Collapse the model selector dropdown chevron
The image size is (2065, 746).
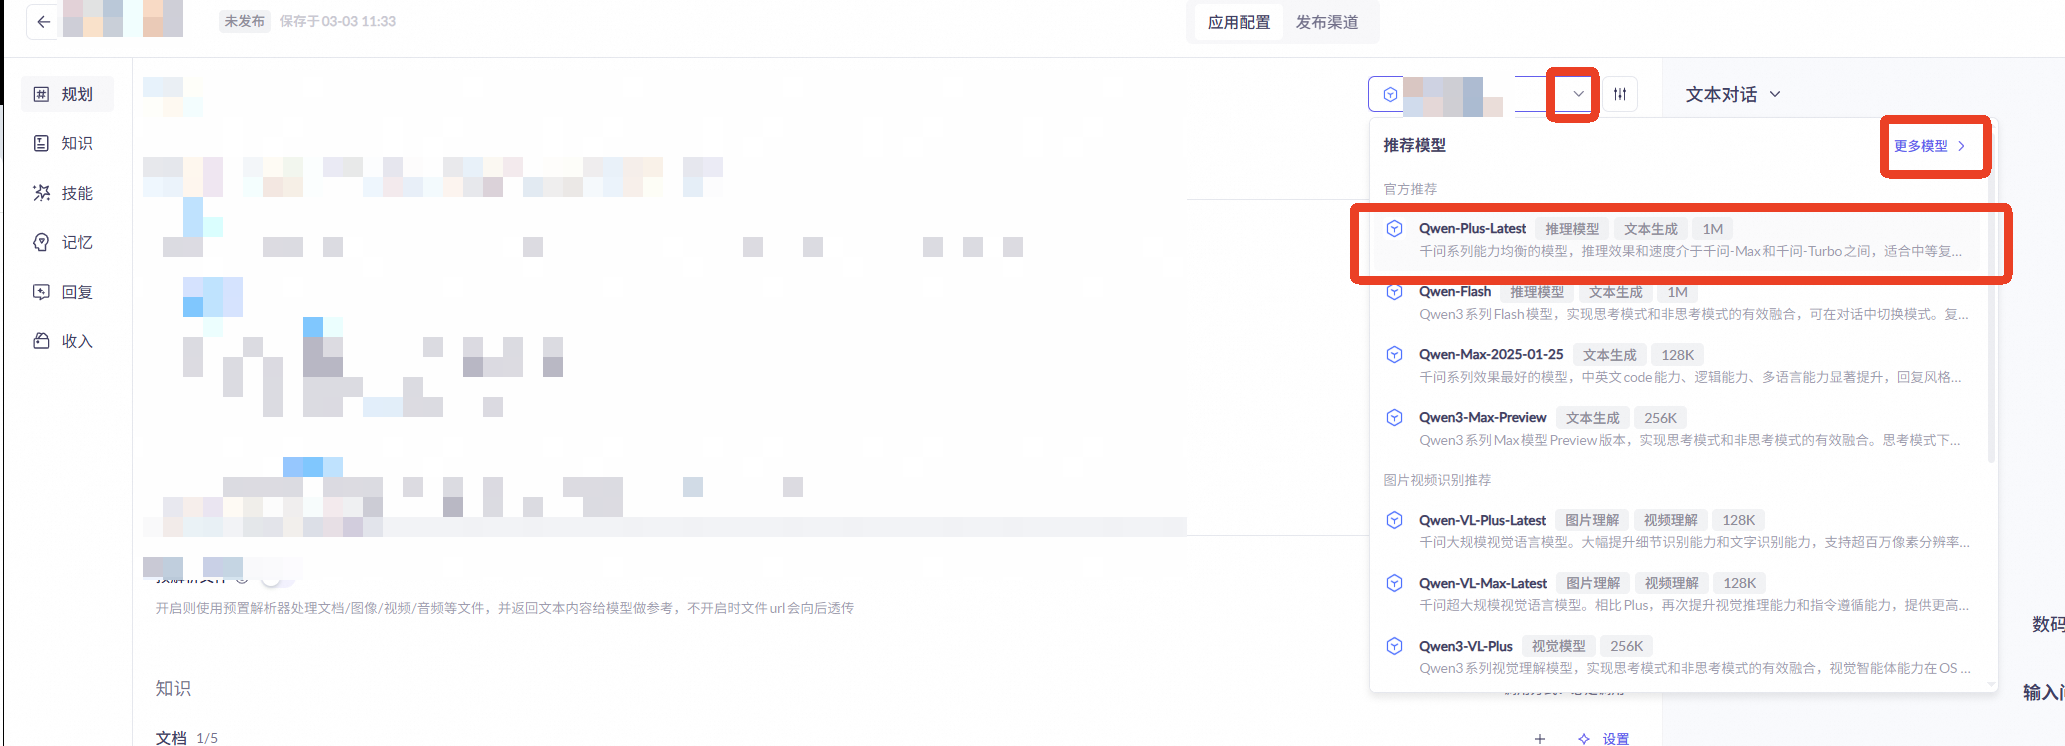(x=1578, y=94)
